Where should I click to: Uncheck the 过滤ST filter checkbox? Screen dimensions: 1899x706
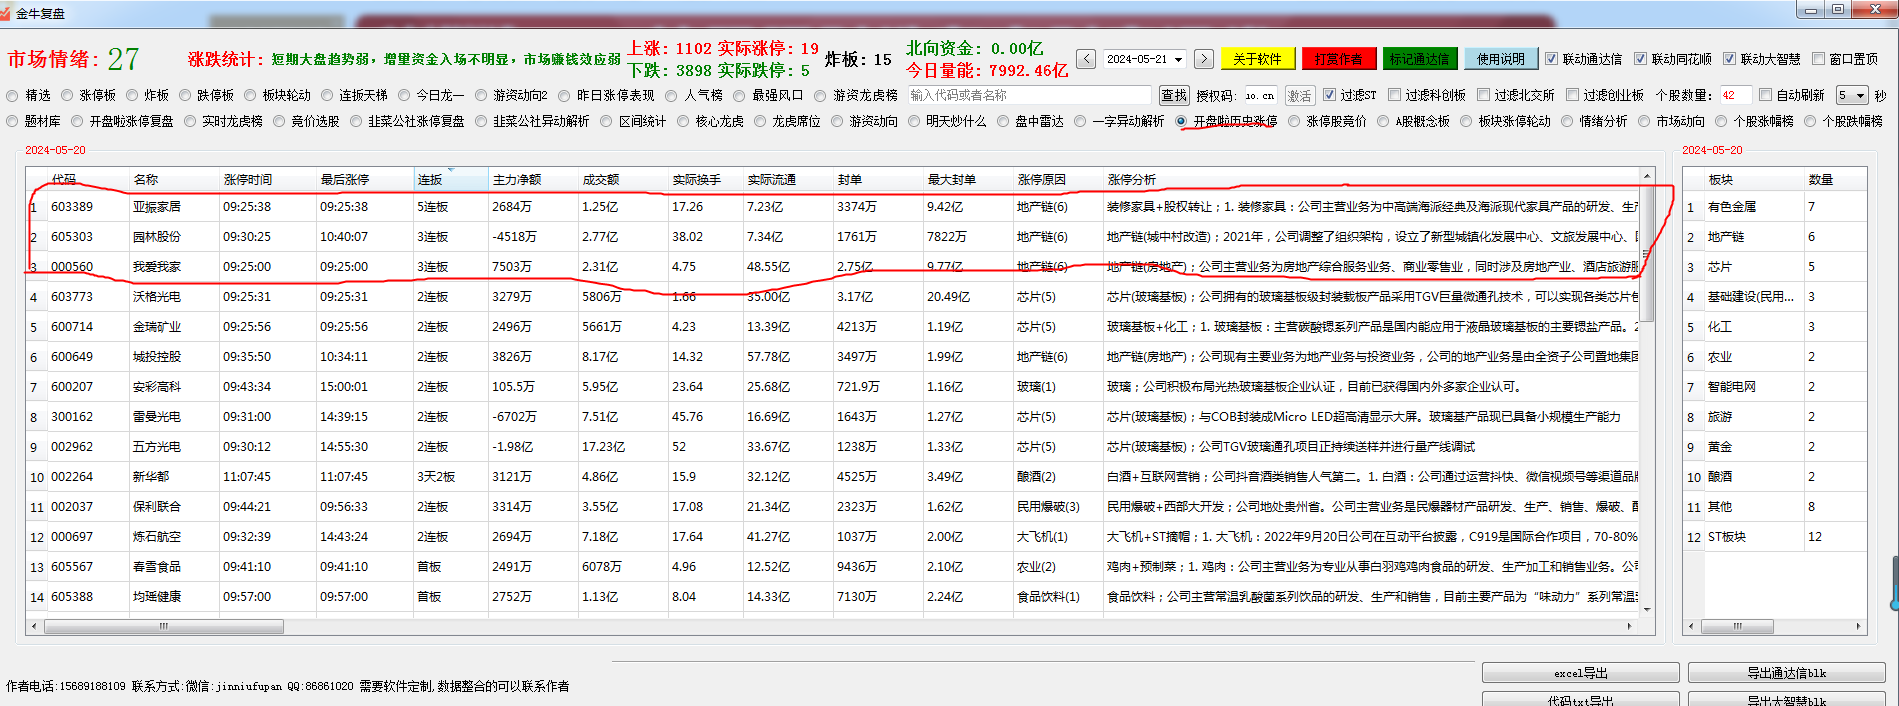(x=1330, y=95)
